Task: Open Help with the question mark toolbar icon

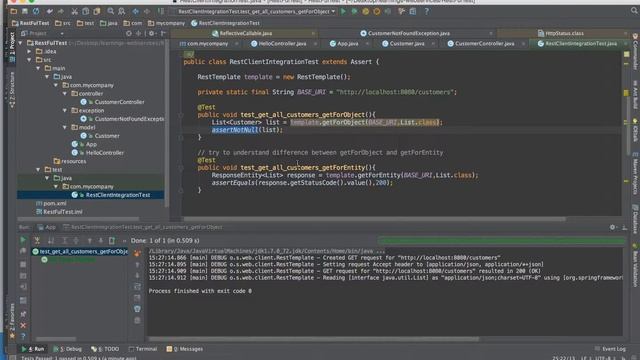Action: (427, 11)
